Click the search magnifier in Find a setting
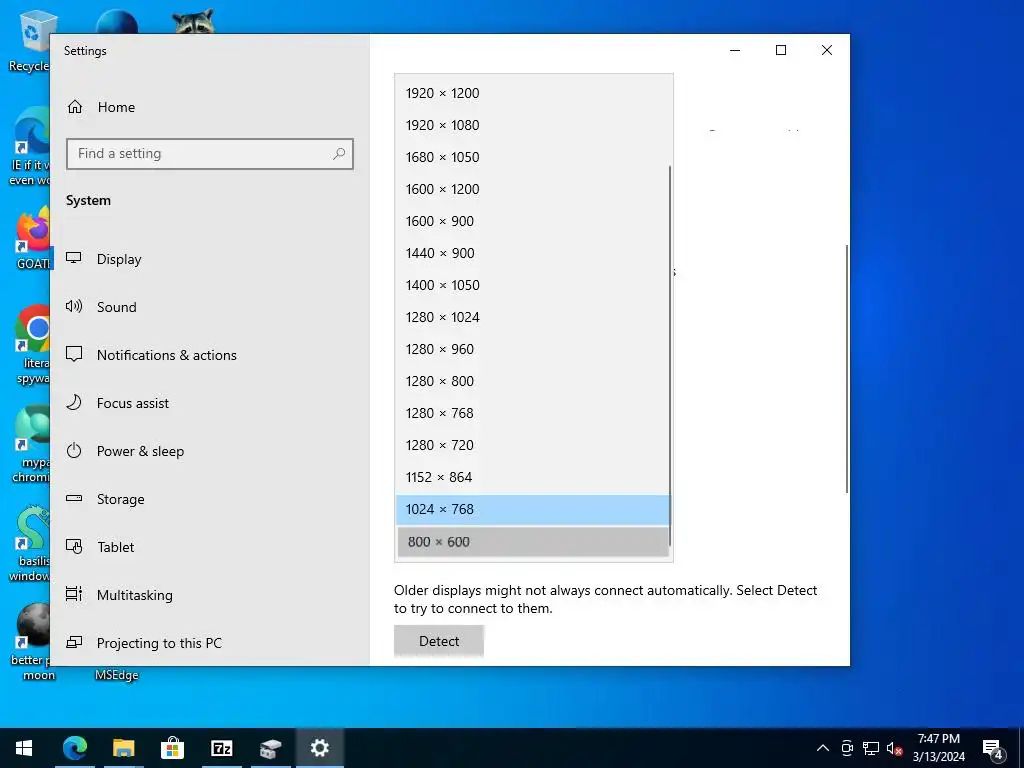 coord(339,153)
